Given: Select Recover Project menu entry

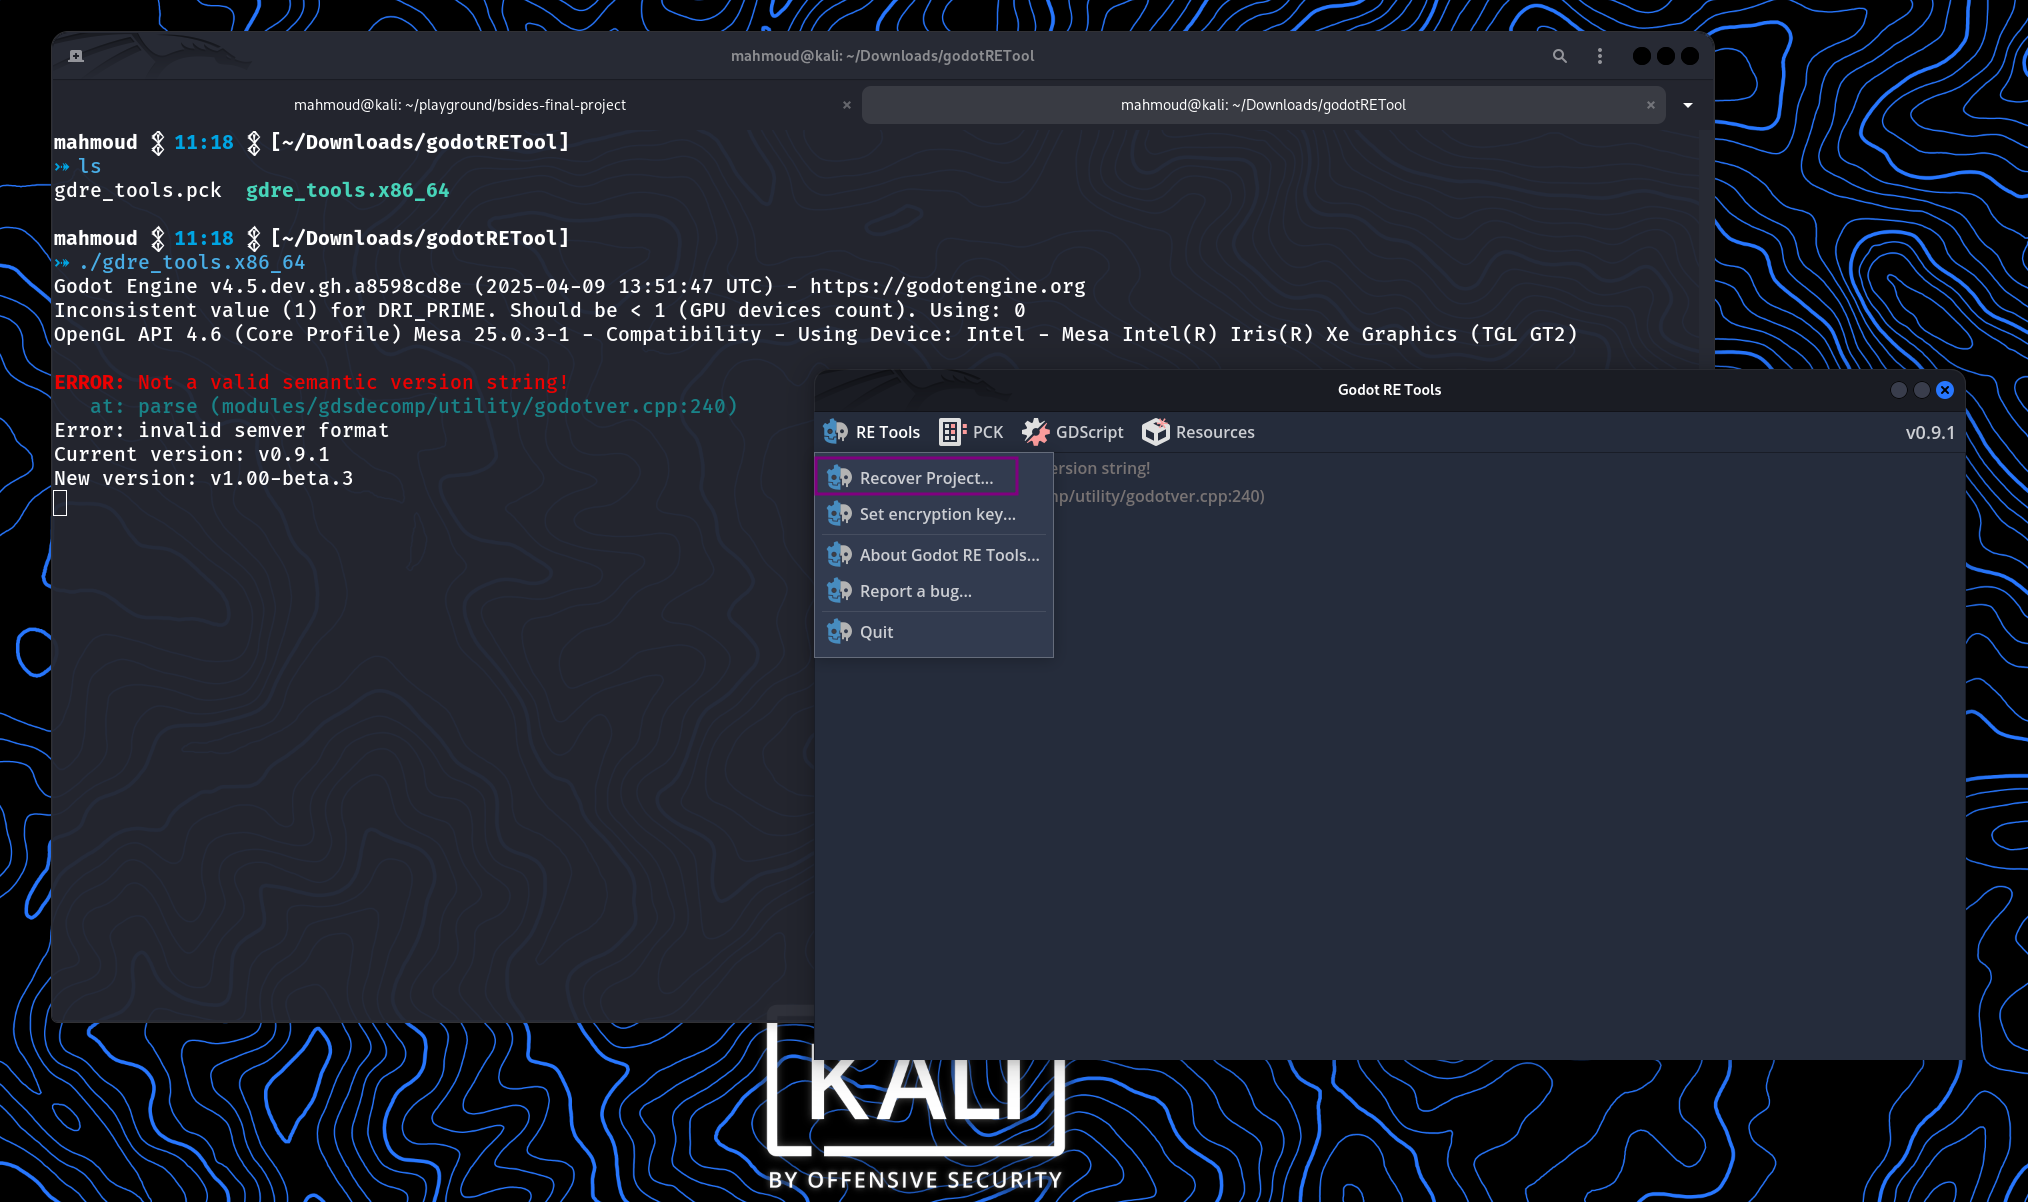Looking at the screenshot, I should click(916, 478).
